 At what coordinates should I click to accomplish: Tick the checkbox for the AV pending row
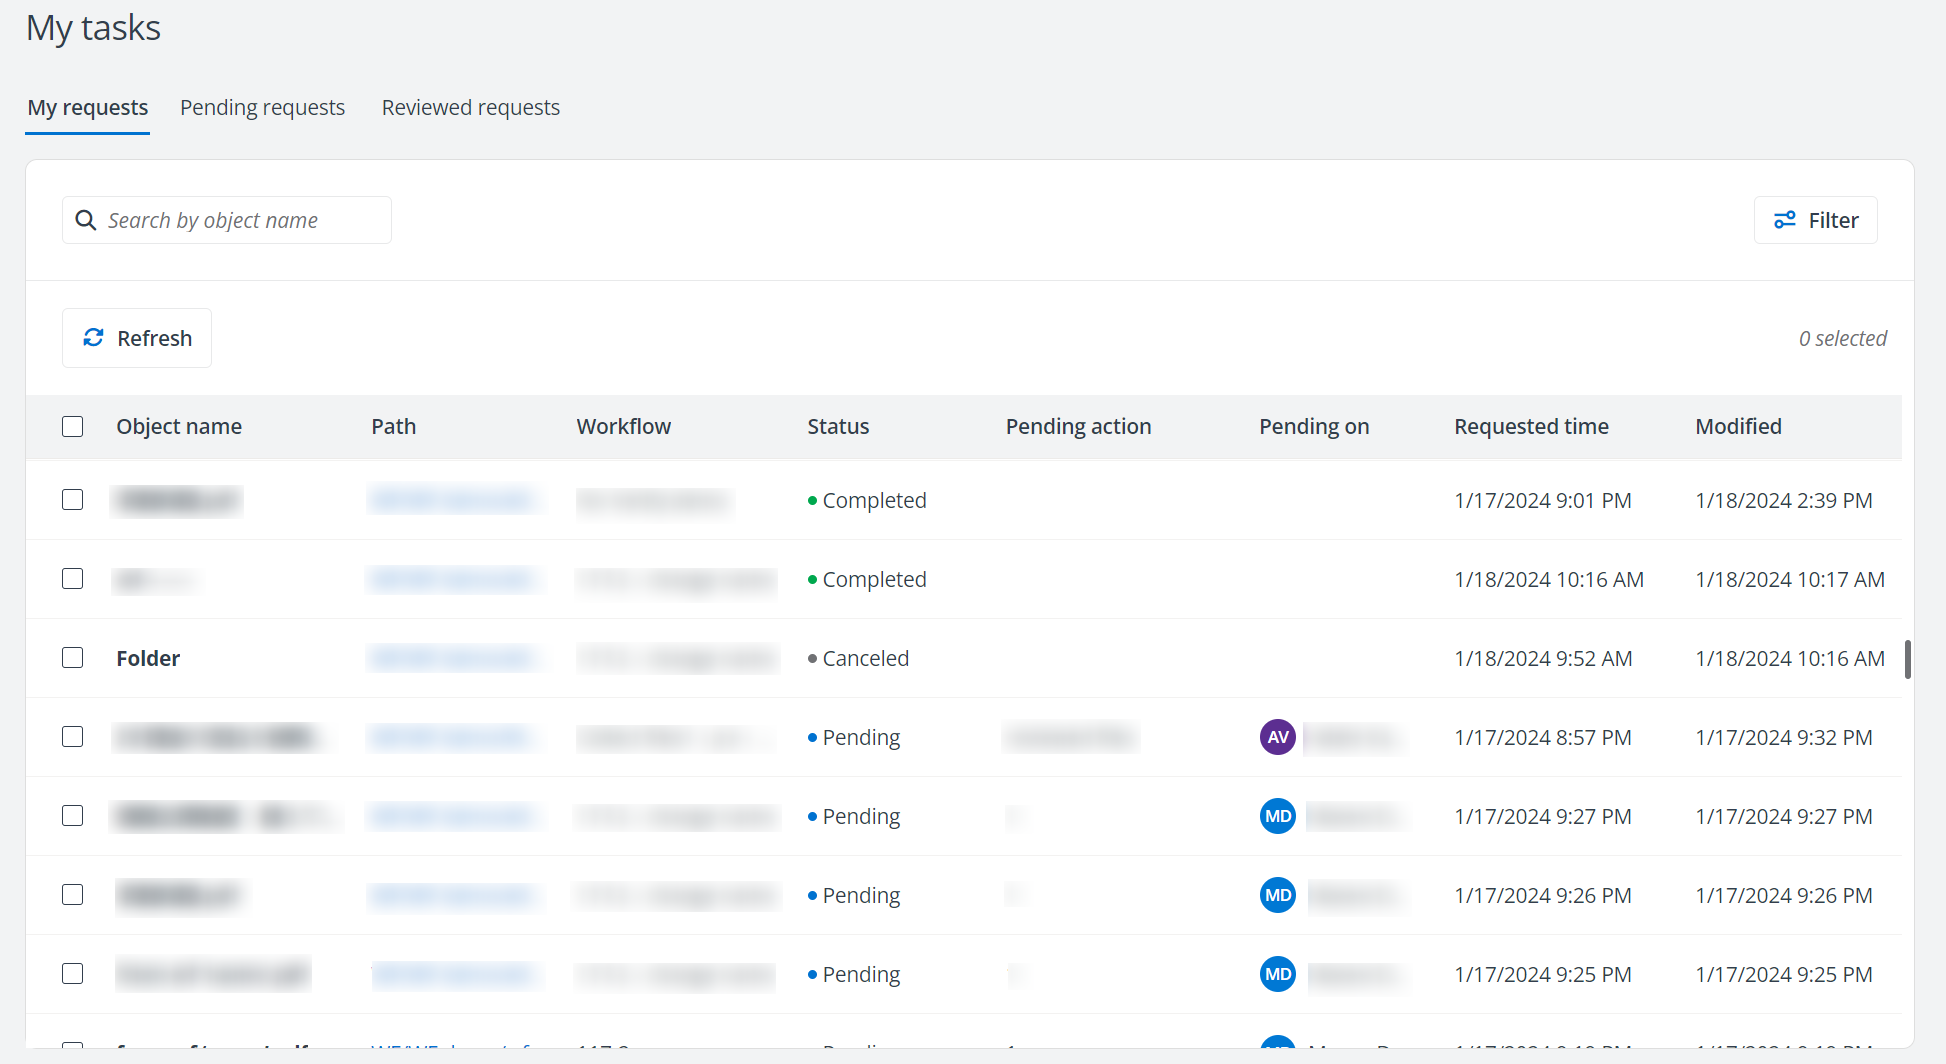73,737
